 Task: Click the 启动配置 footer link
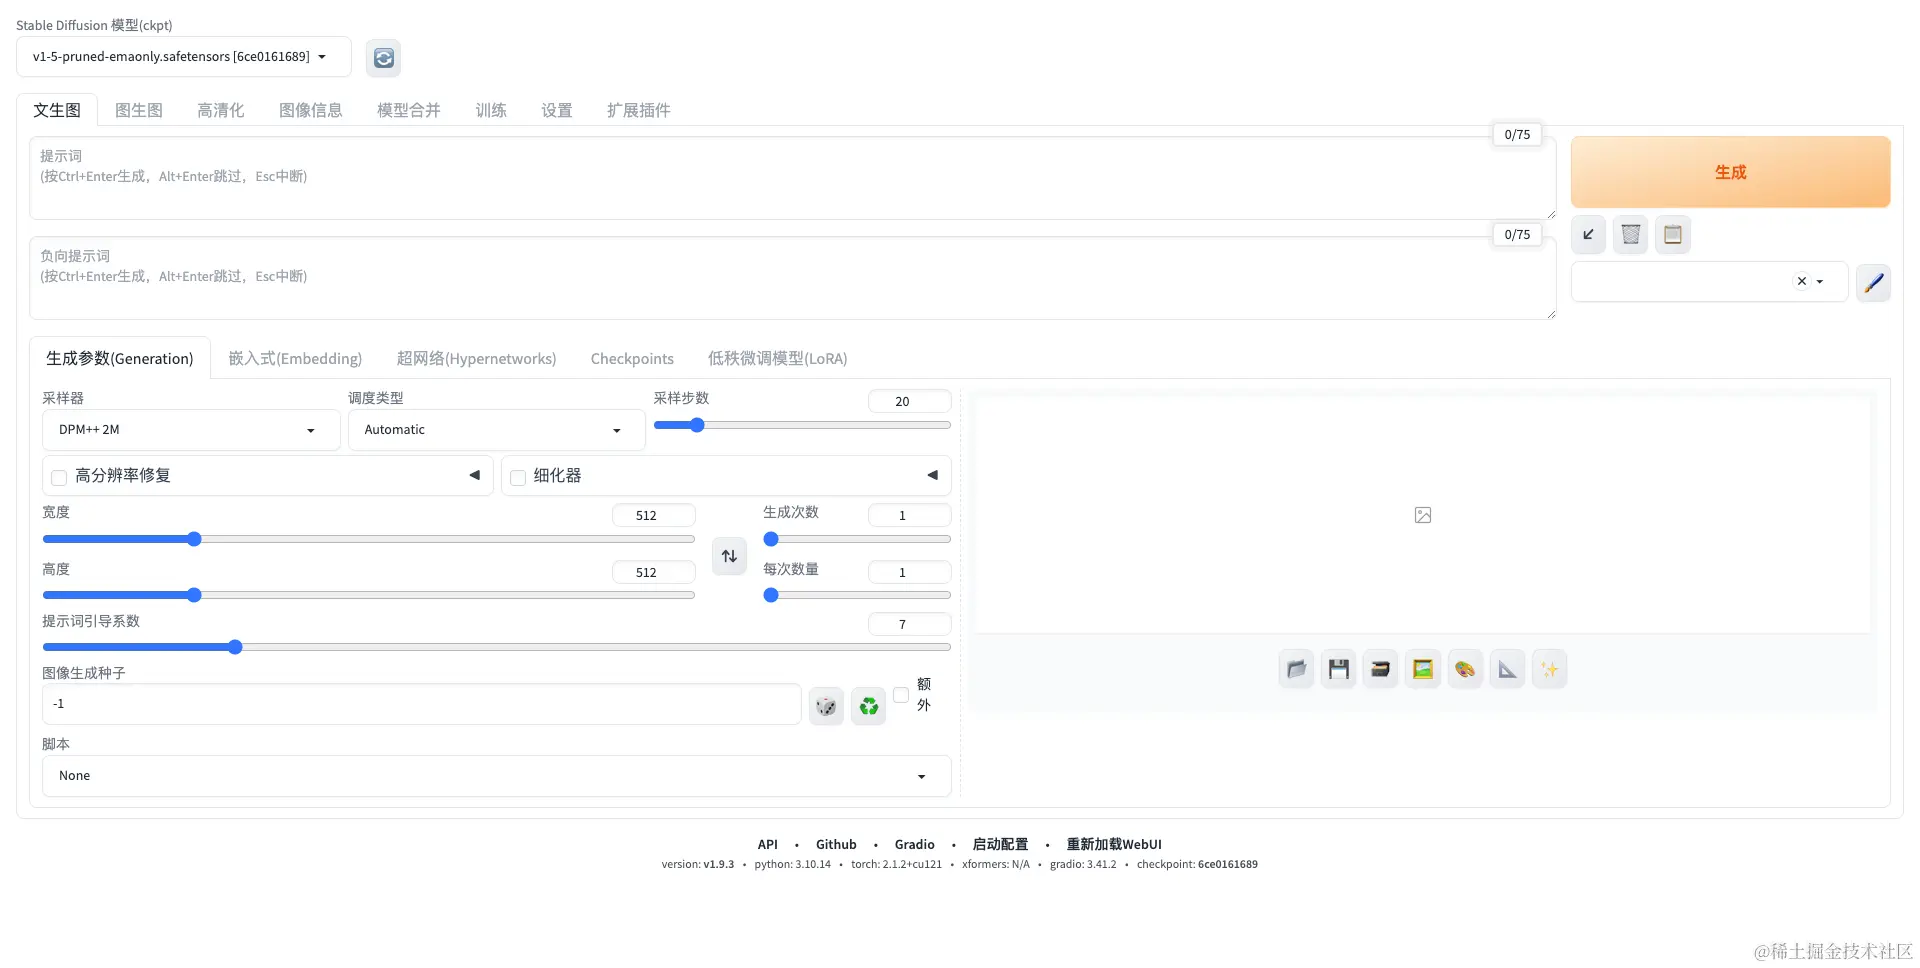(1000, 844)
